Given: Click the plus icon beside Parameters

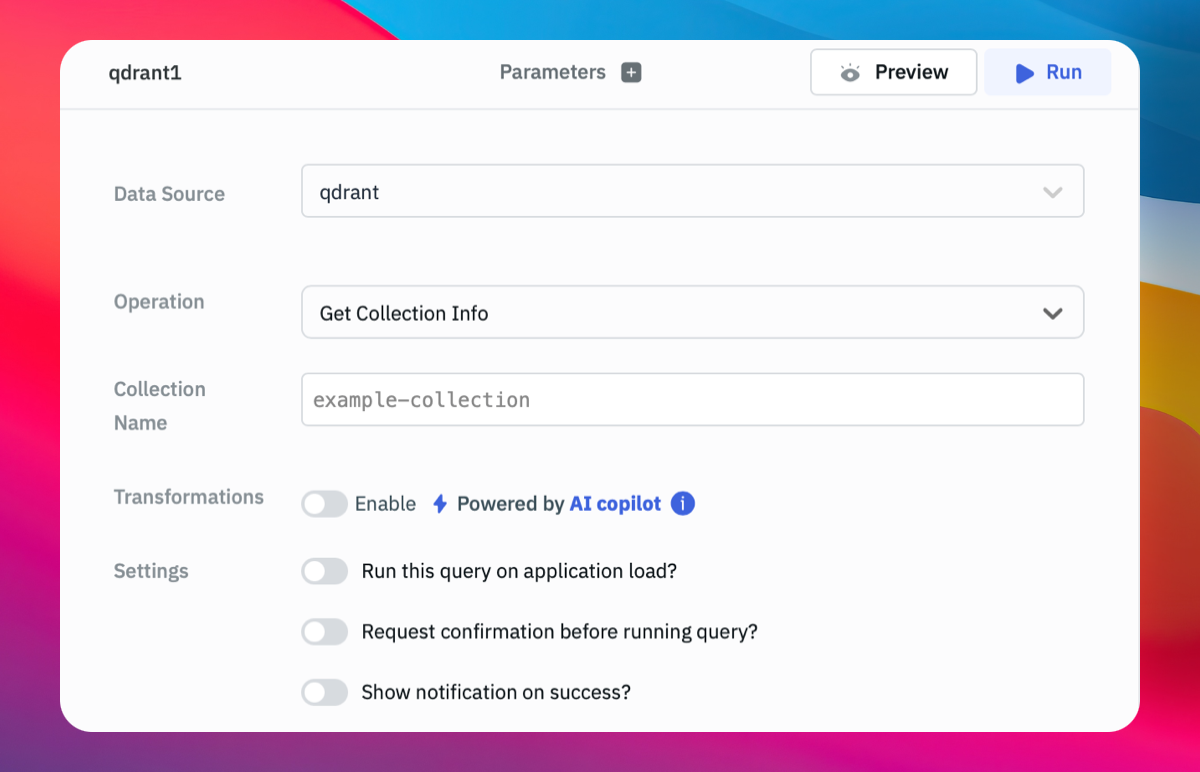Looking at the screenshot, I should pyautogui.click(x=631, y=72).
